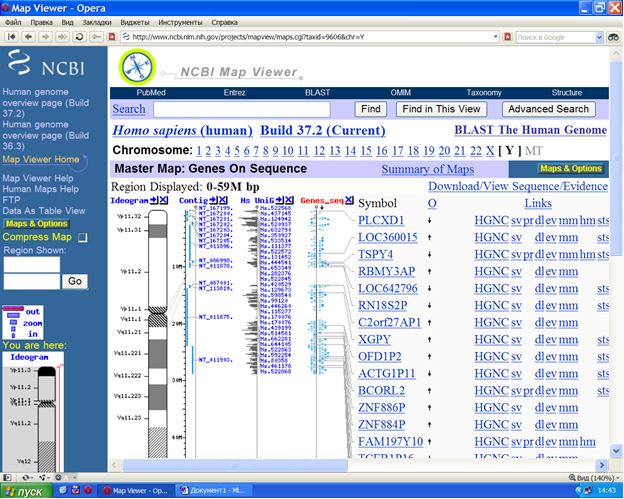Open the Вид menu
Screen dimensions: 624x499
pyautogui.click(x=67, y=22)
